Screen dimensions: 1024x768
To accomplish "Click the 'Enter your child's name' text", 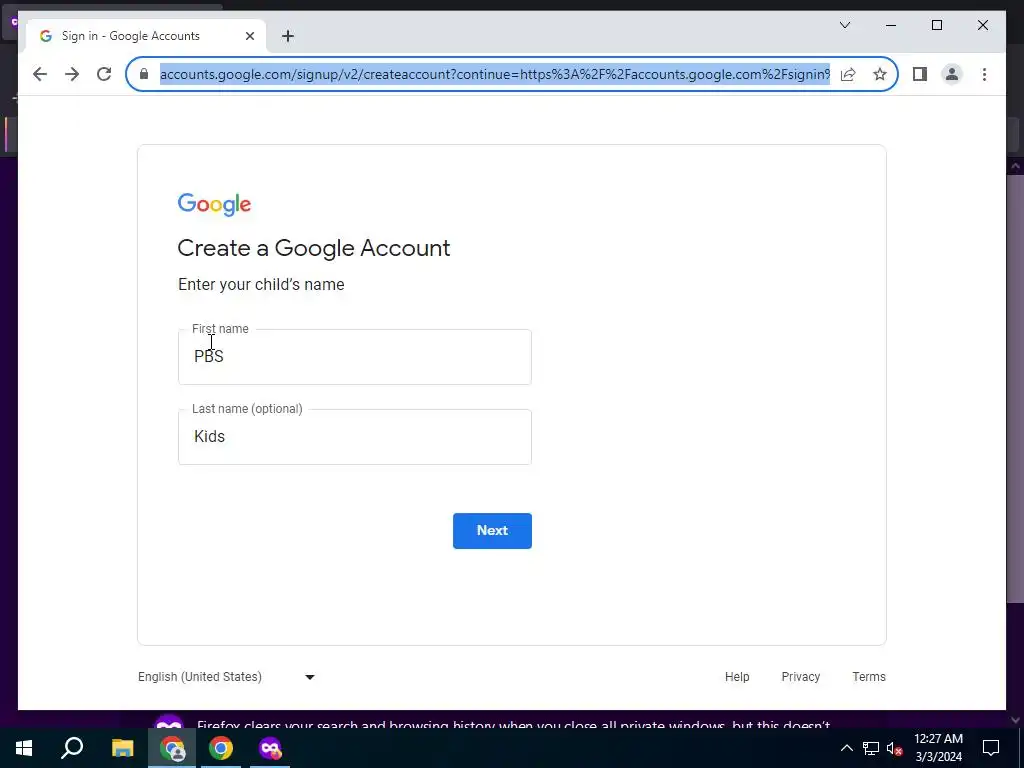I will point(261,284).
